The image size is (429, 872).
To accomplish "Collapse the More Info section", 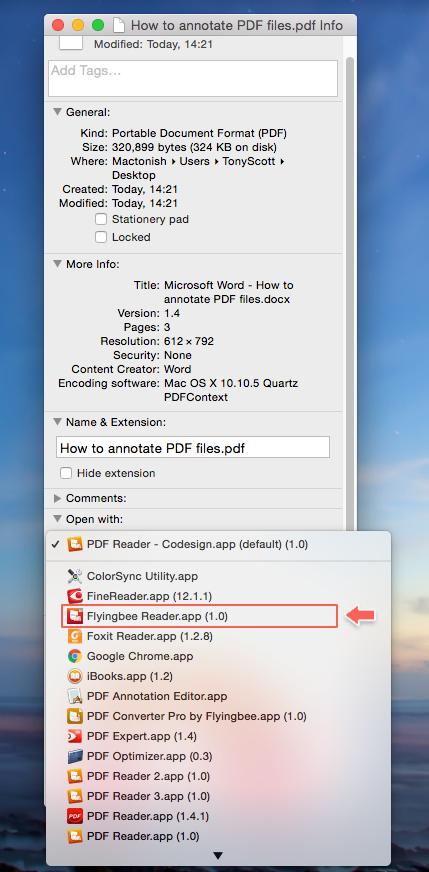I will point(57,264).
